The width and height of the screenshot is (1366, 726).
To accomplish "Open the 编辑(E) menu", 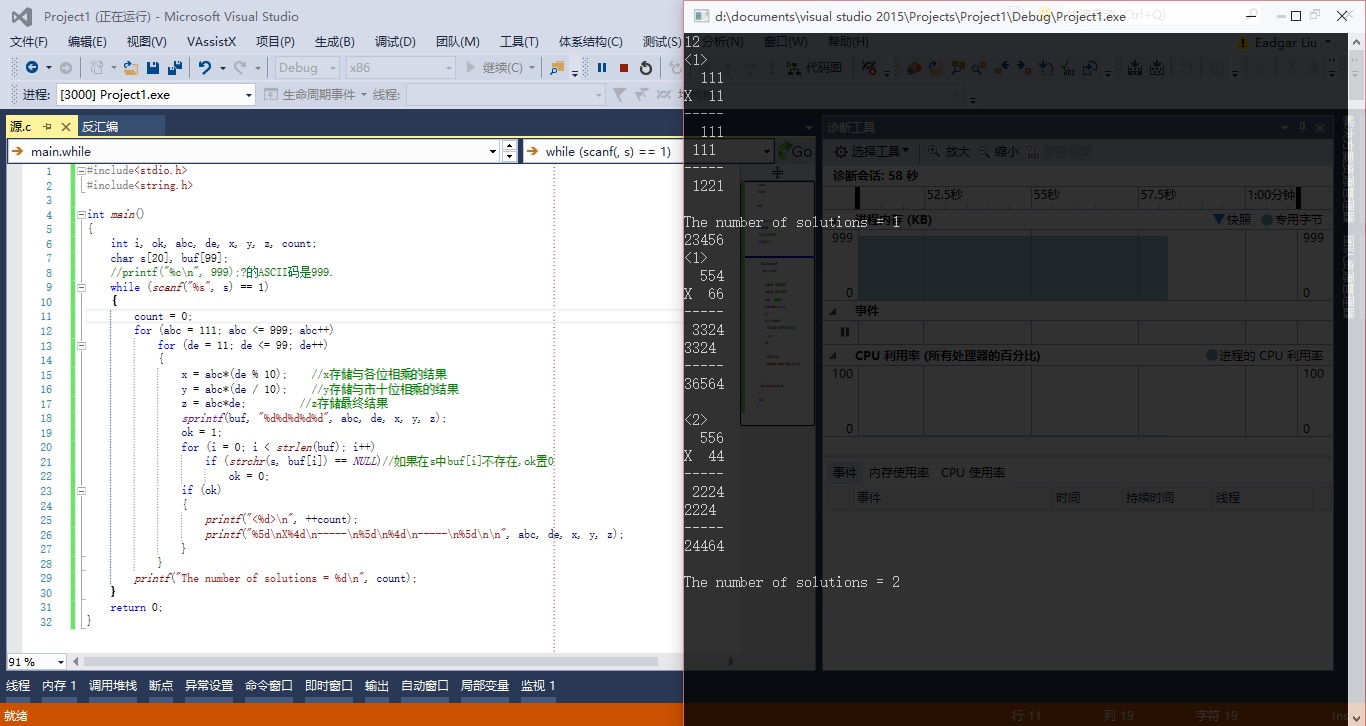I will 87,41.
